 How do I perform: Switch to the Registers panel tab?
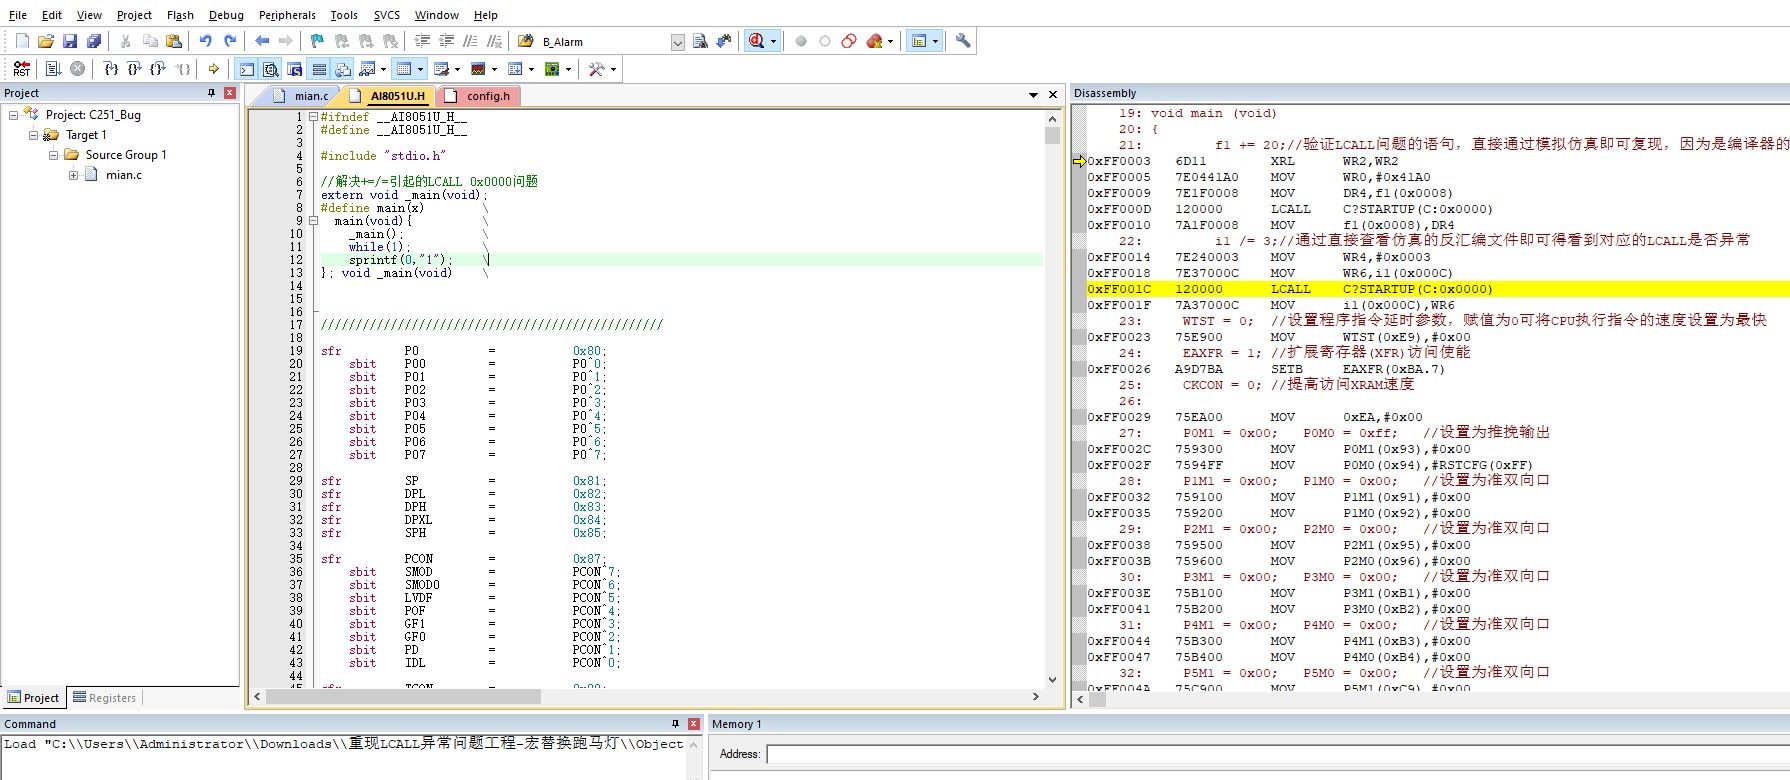pyautogui.click(x=105, y=698)
